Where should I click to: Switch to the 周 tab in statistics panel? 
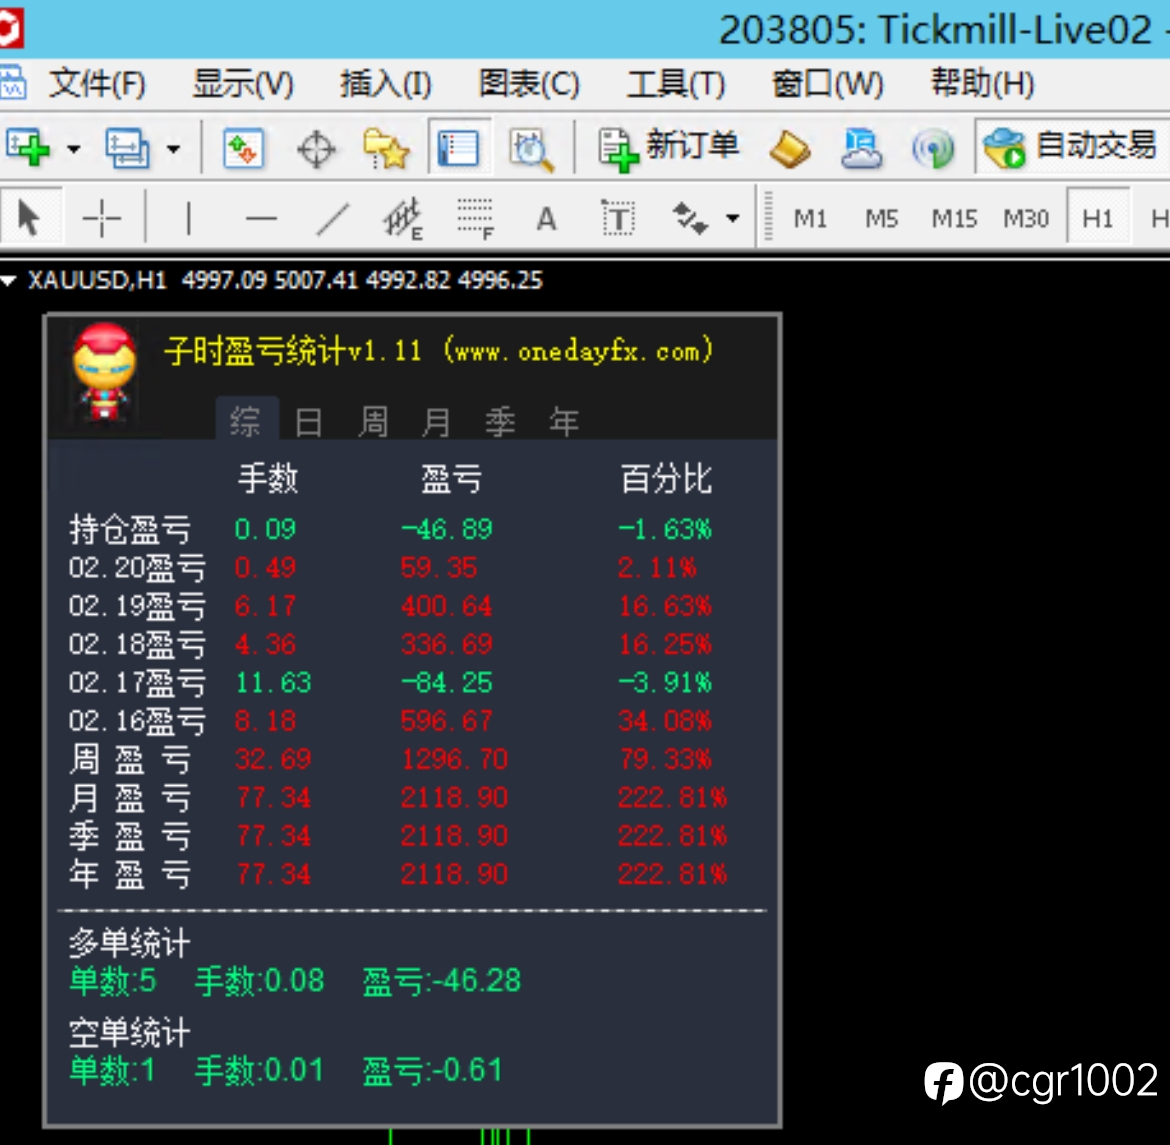(372, 422)
